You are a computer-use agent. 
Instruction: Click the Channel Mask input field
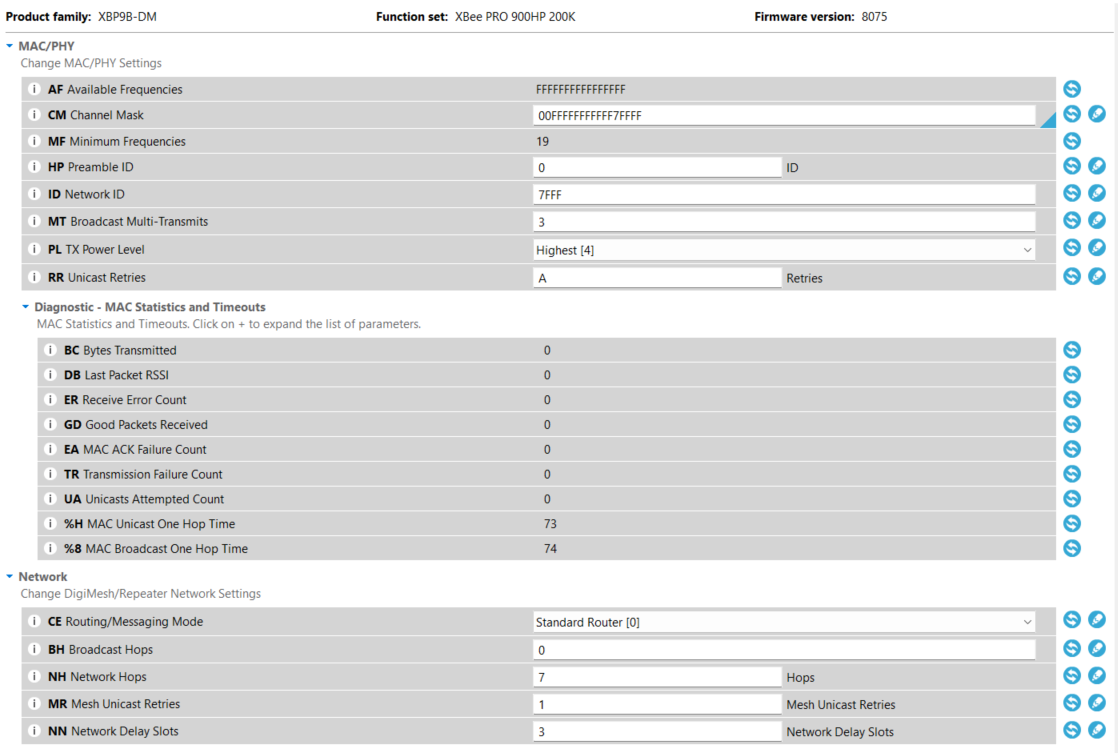784,116
